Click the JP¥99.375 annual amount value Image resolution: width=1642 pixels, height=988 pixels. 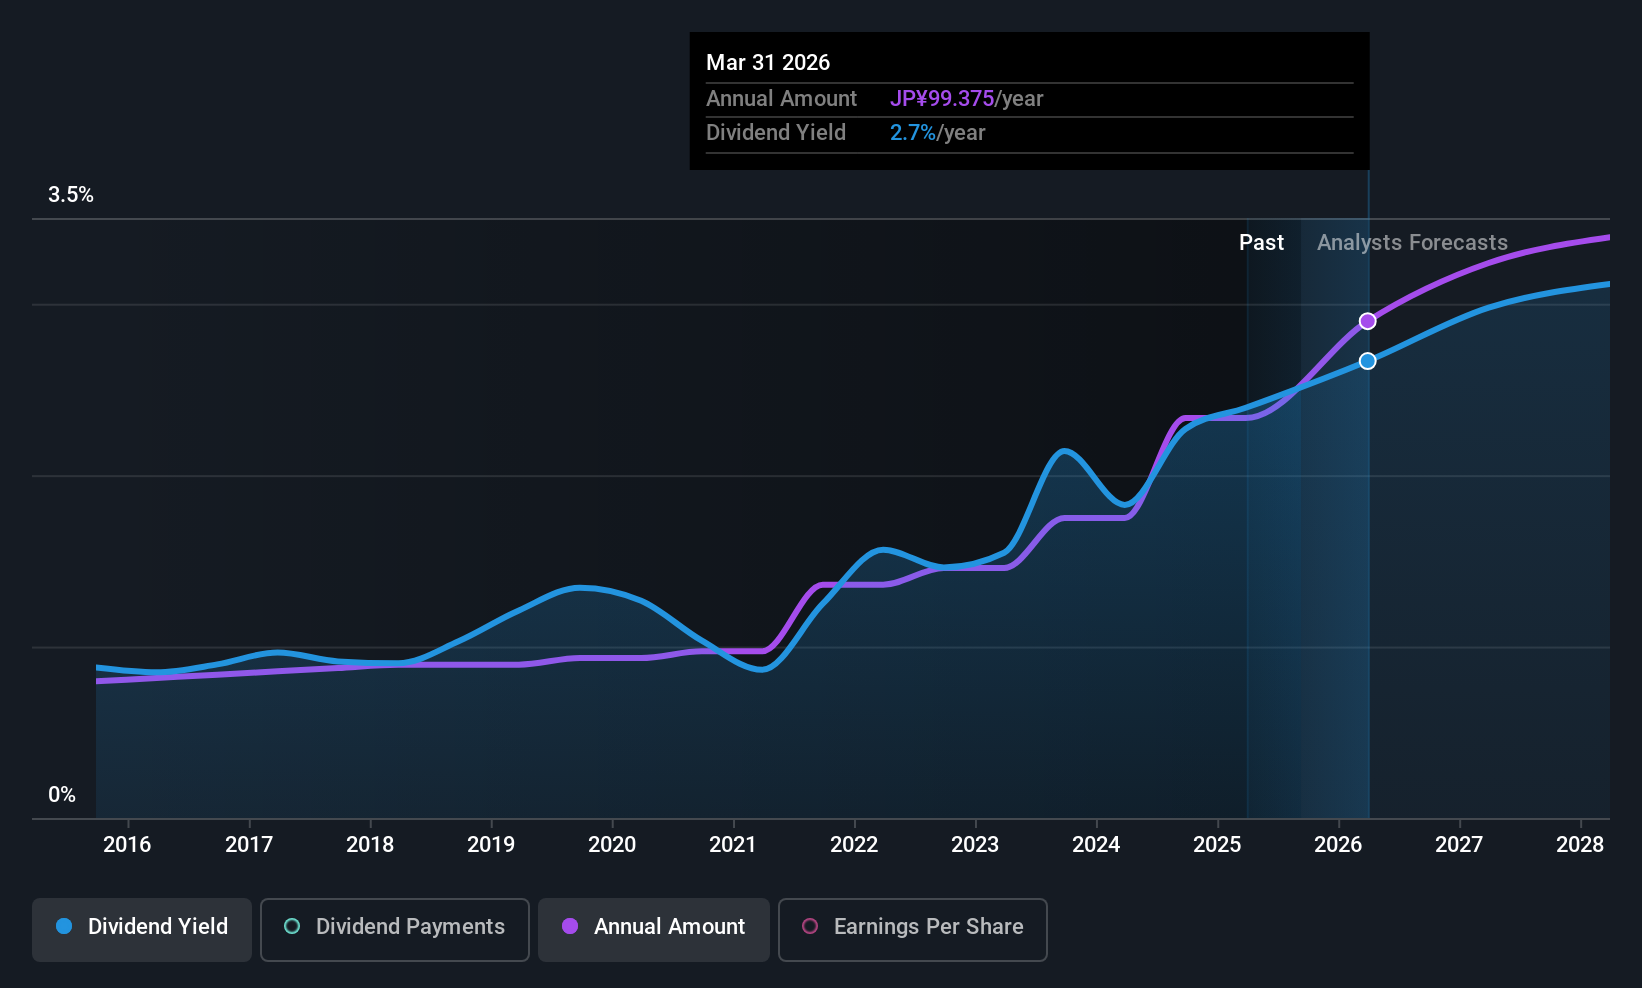[x=942, y=98]
